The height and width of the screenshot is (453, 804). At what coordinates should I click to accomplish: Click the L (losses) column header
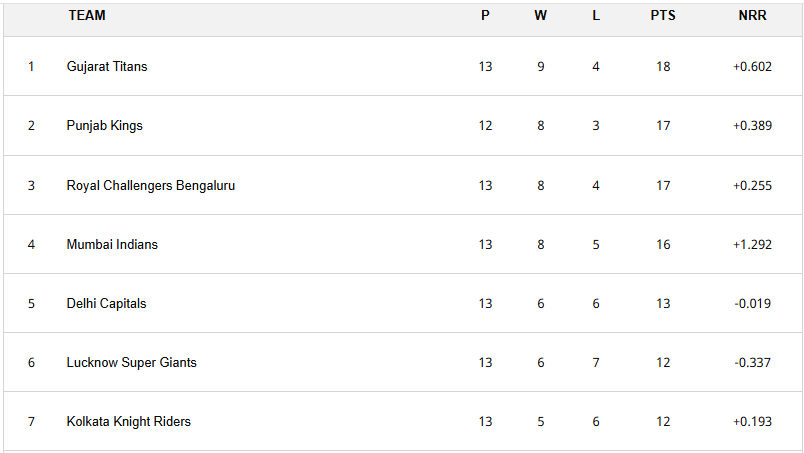[x=596, y=16]
